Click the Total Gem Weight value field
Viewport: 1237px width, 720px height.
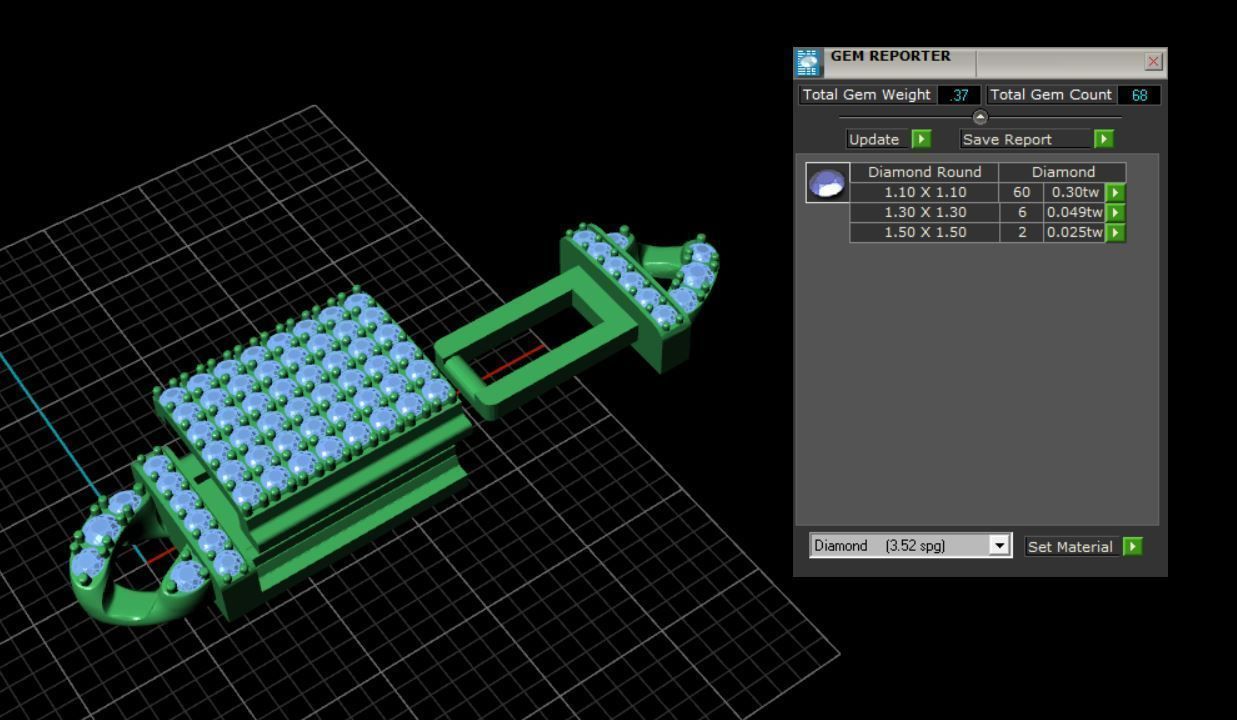pyautogui.click(x=959, y=95)
